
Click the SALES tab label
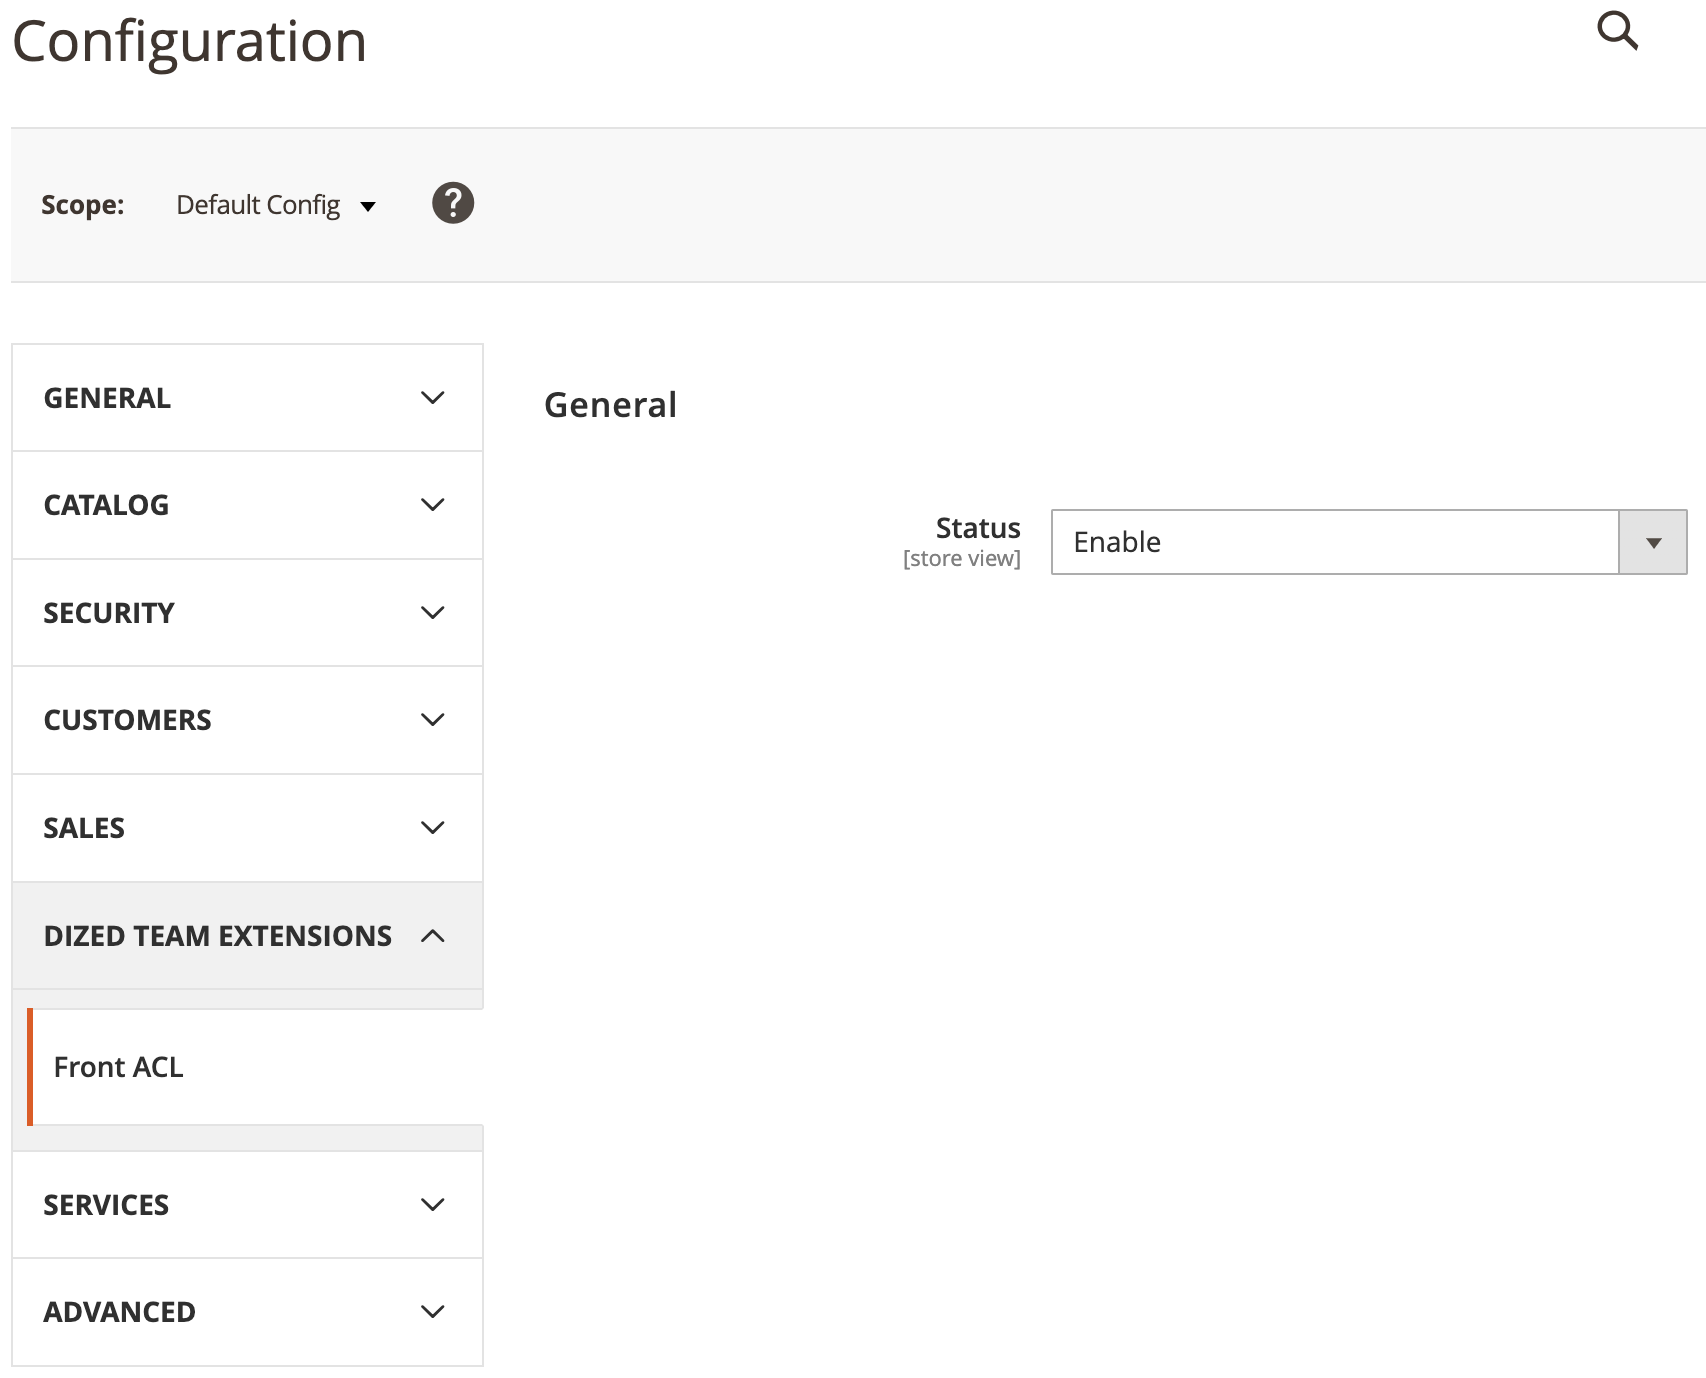tap(84, 828)
